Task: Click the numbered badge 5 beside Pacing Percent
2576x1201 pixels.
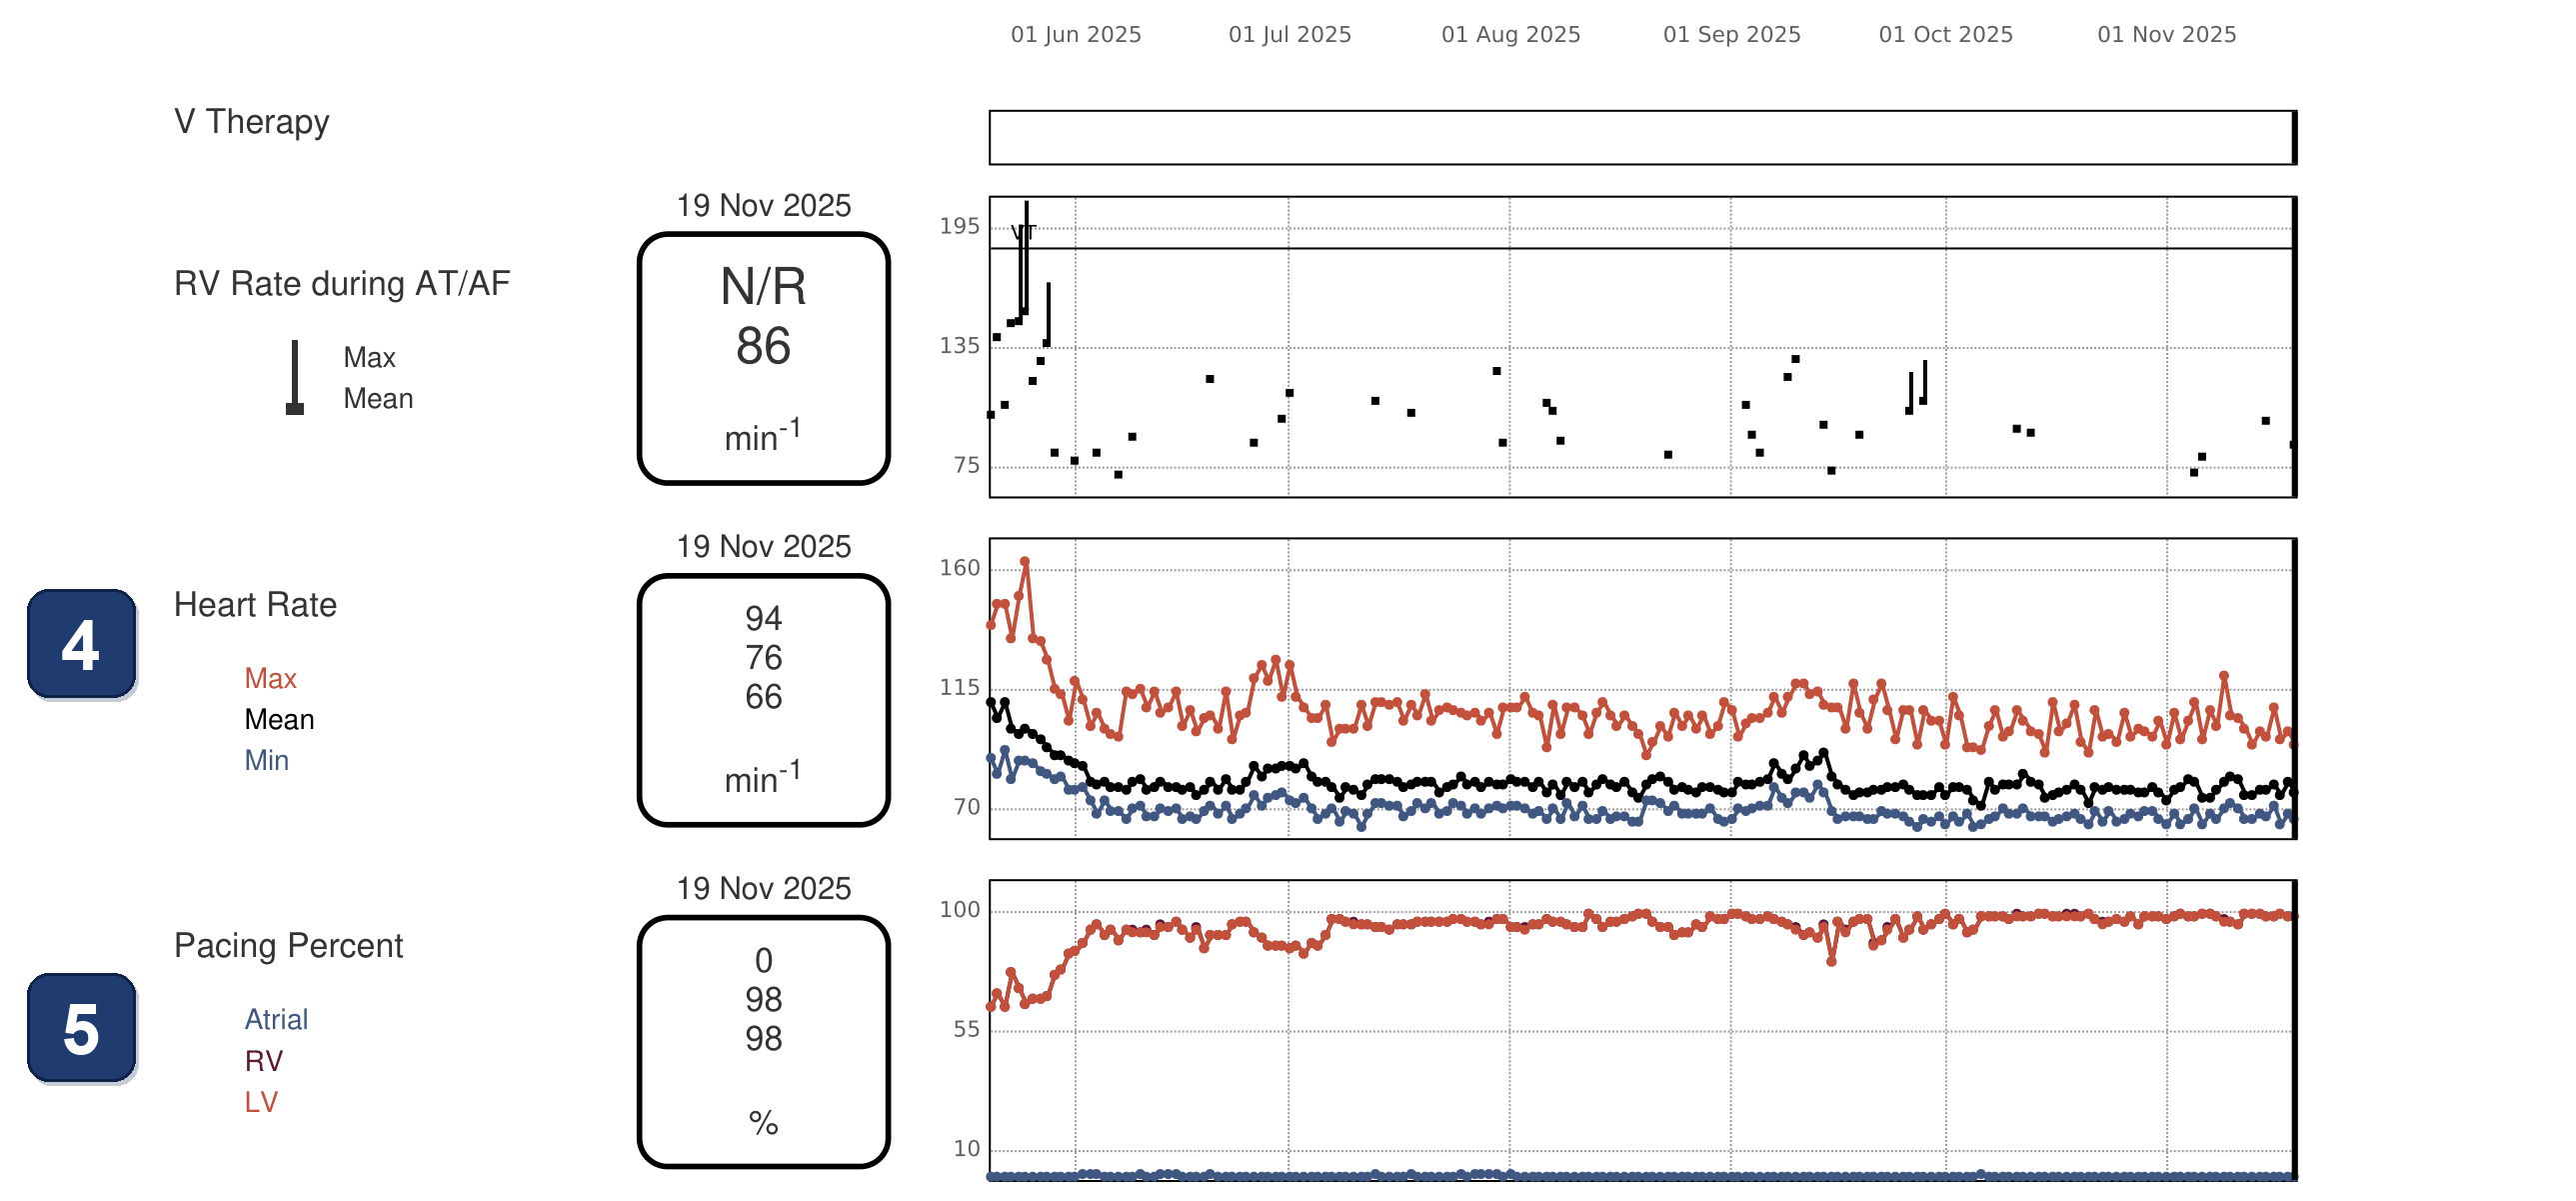Action: [81, 1028]
